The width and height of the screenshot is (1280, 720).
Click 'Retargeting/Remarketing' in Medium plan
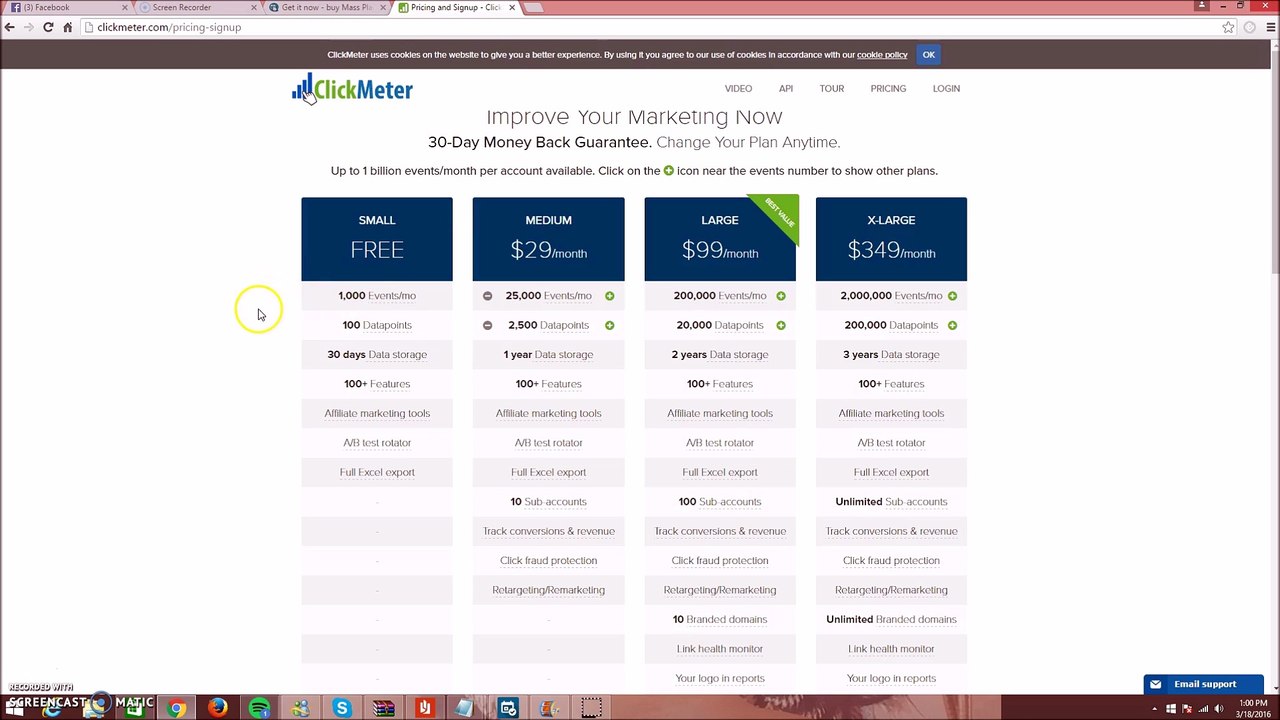click(548, 590)
